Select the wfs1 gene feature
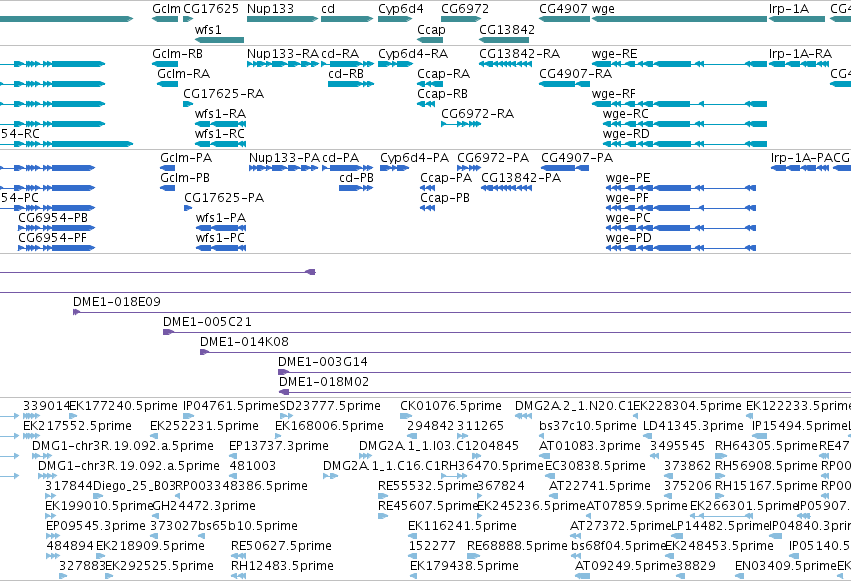The width and height of the screenshot is (851, 581). click(x=219, y=40)
